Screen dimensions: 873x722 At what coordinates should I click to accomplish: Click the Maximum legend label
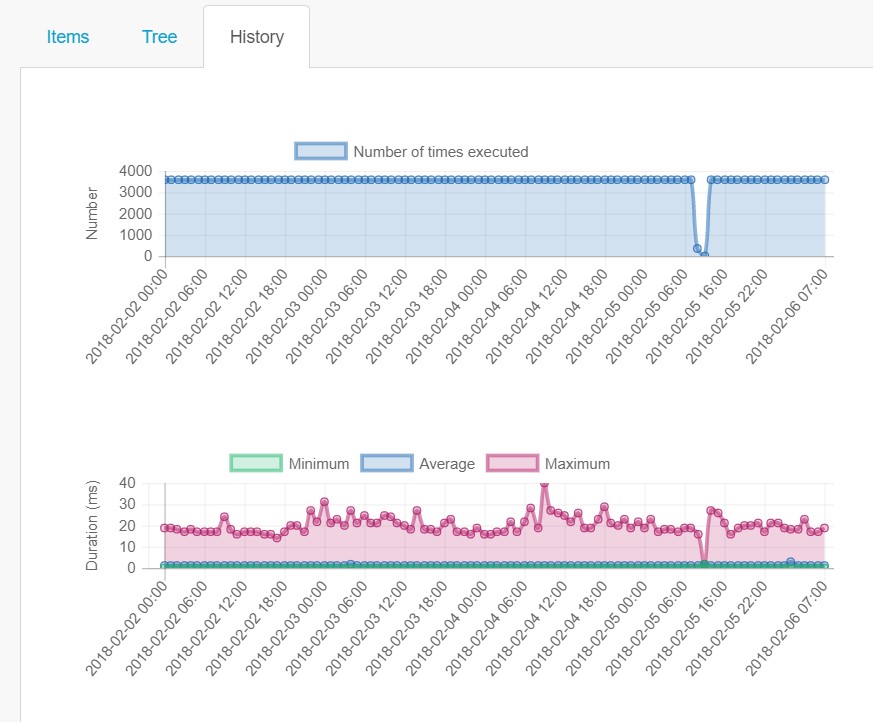tap(577, 464)
